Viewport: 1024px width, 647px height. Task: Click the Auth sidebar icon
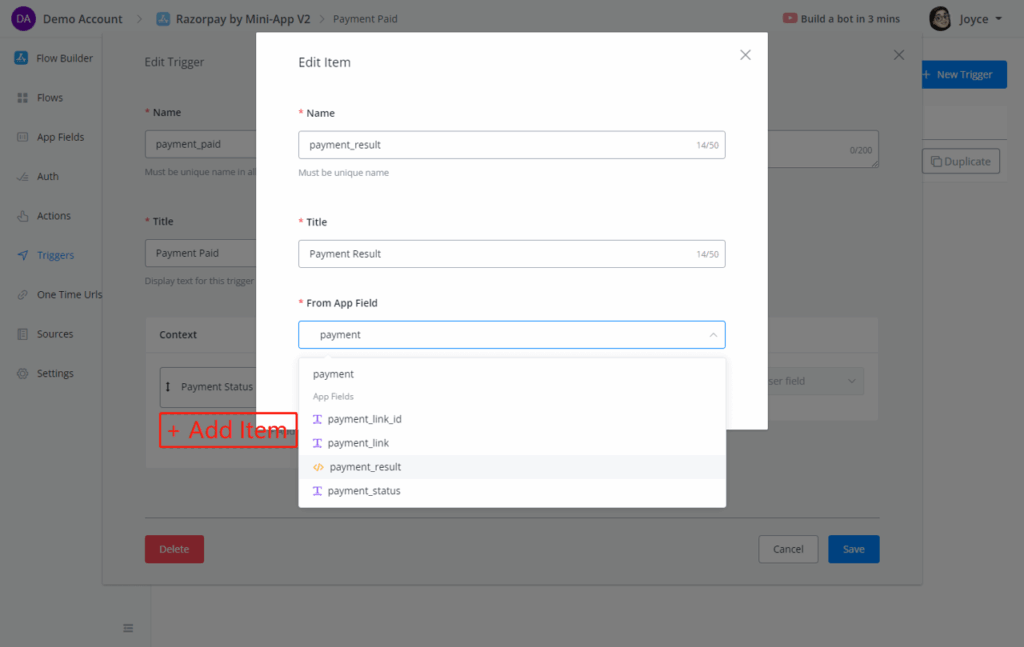[x=22, y=177]
